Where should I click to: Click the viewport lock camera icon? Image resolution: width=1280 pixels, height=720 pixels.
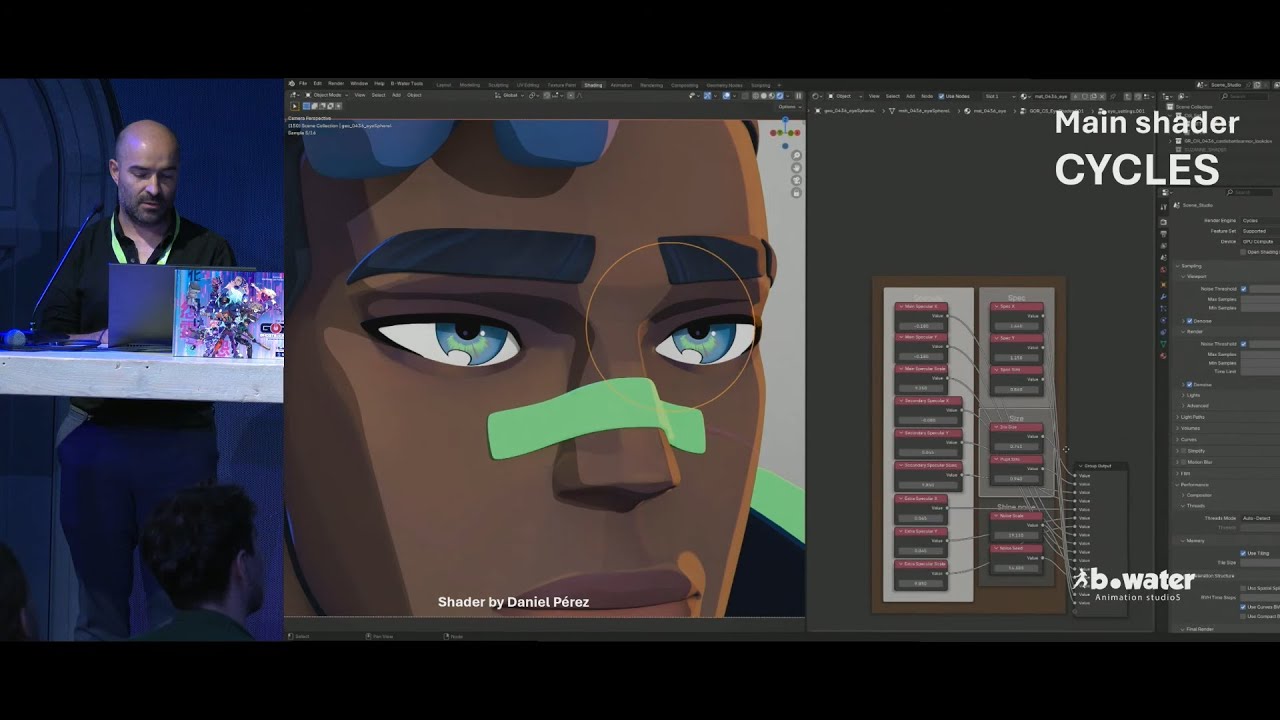point(797,193)
